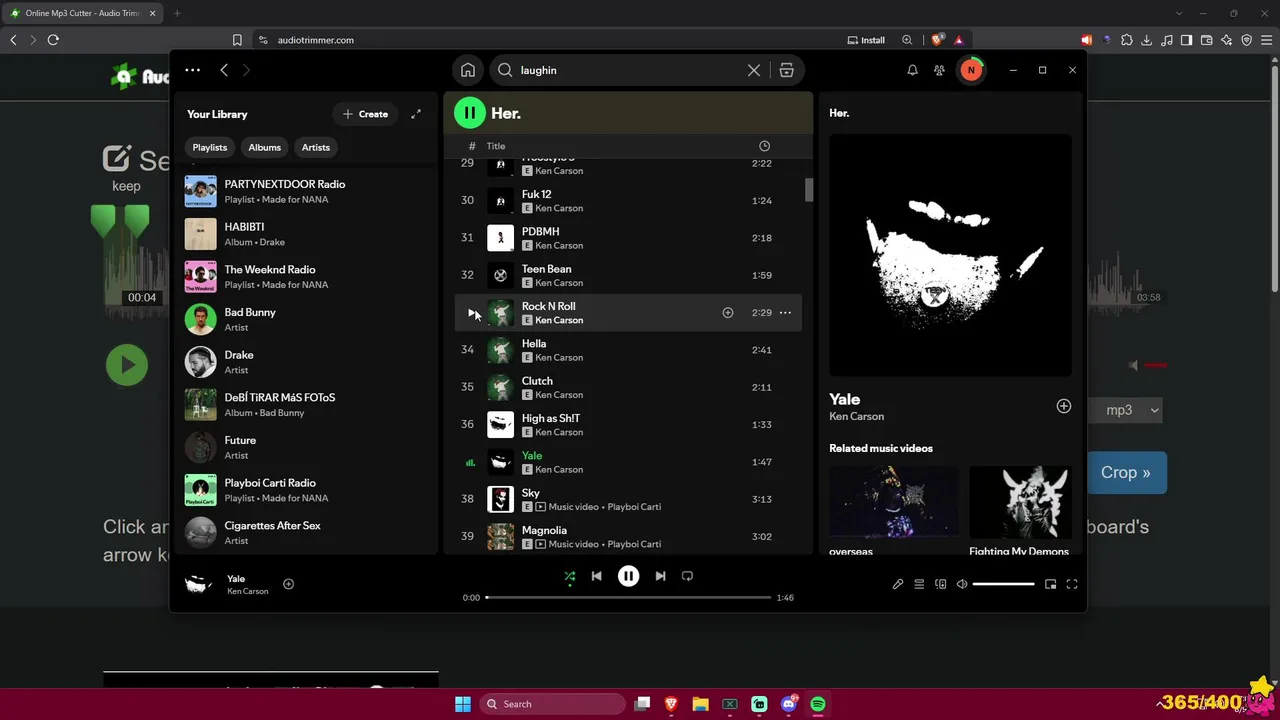Viewport: 1280px width, 720px height.
Task: Pause the Her. playlist with green button
Action: coord(470,113)
